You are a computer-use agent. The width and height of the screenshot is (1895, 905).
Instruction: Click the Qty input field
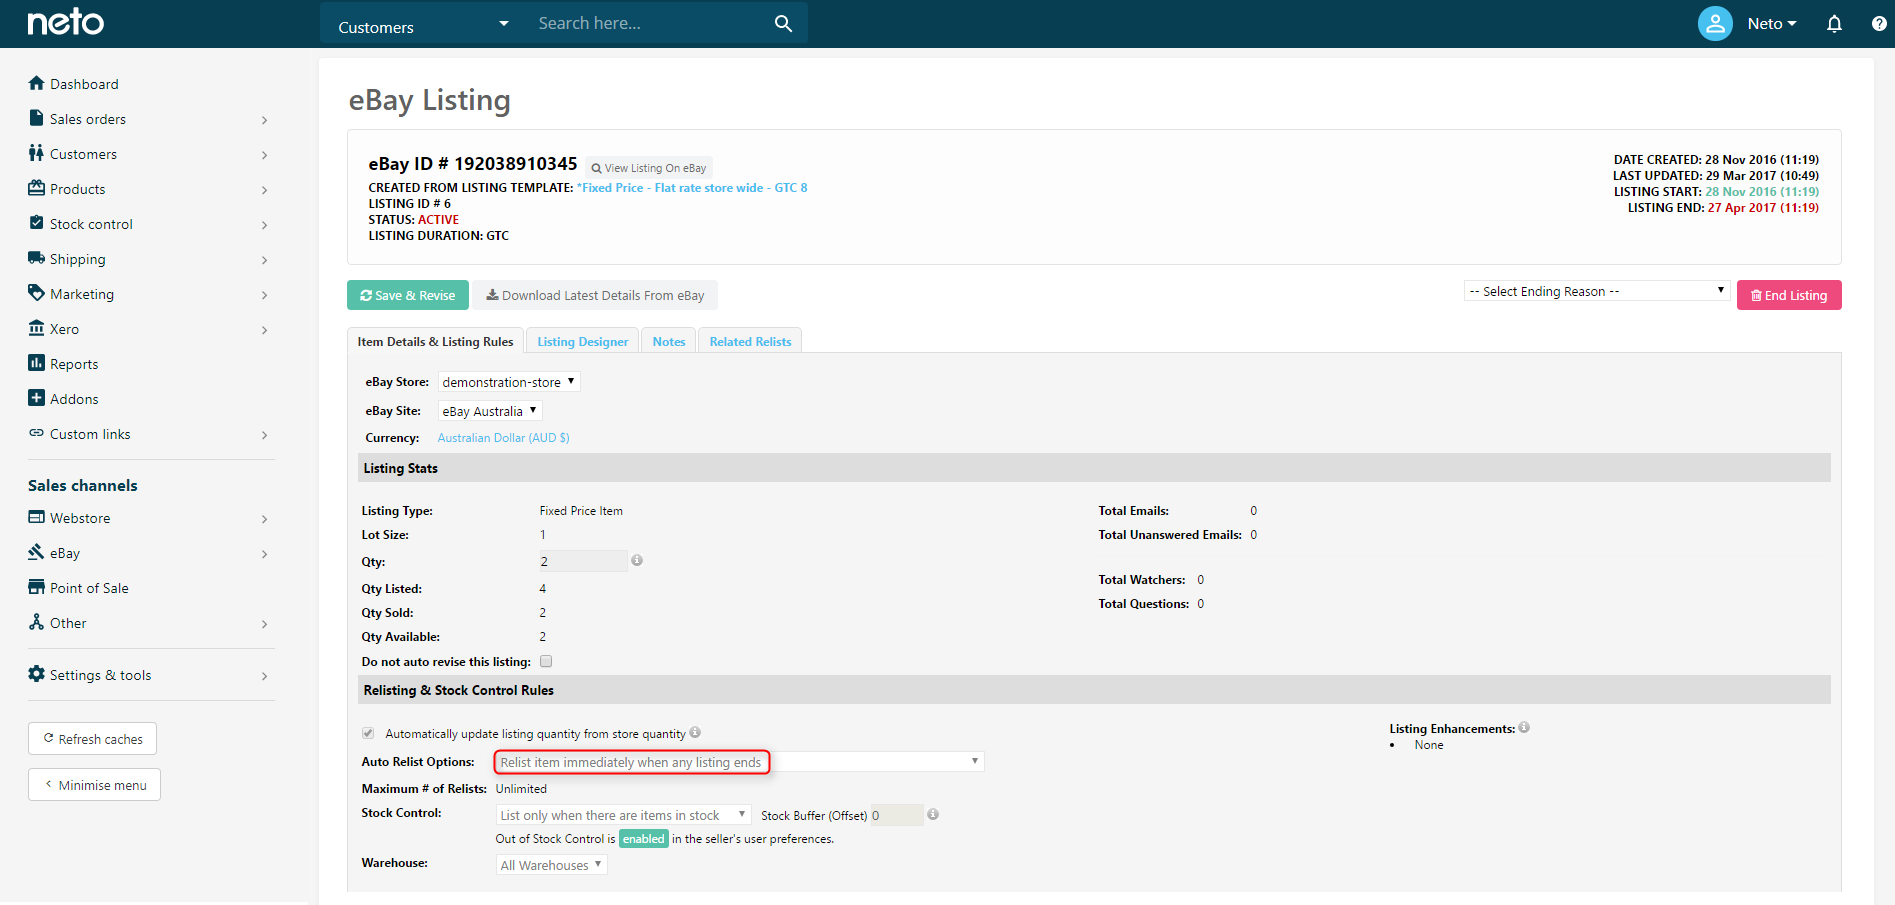[x=583, y=561]
